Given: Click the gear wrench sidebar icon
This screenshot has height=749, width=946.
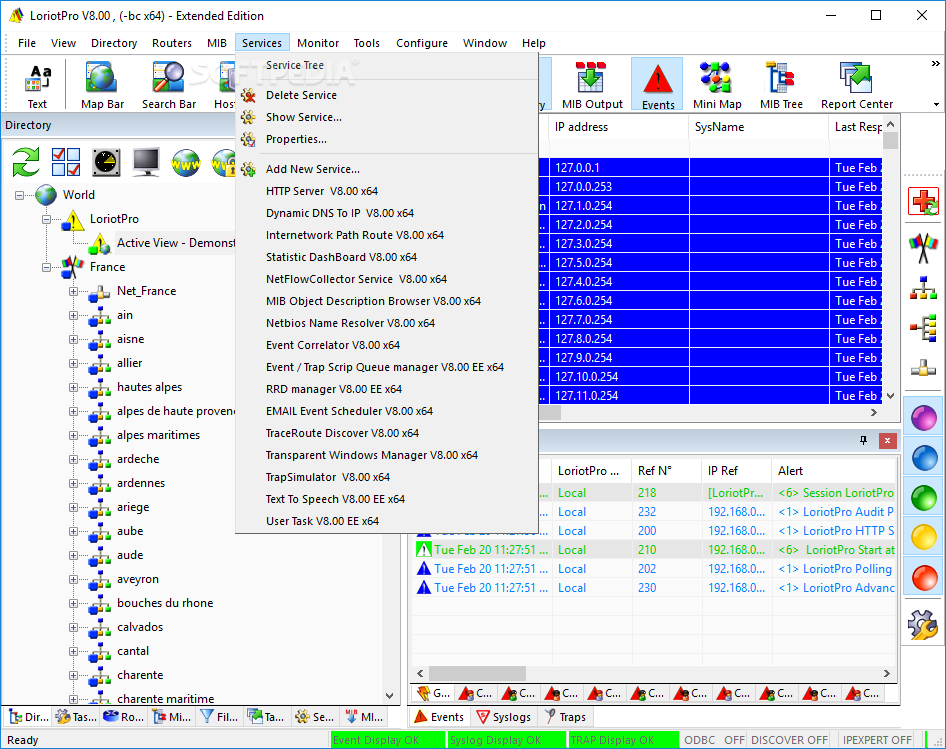Looking at the screenshot, I should (923, 625).
